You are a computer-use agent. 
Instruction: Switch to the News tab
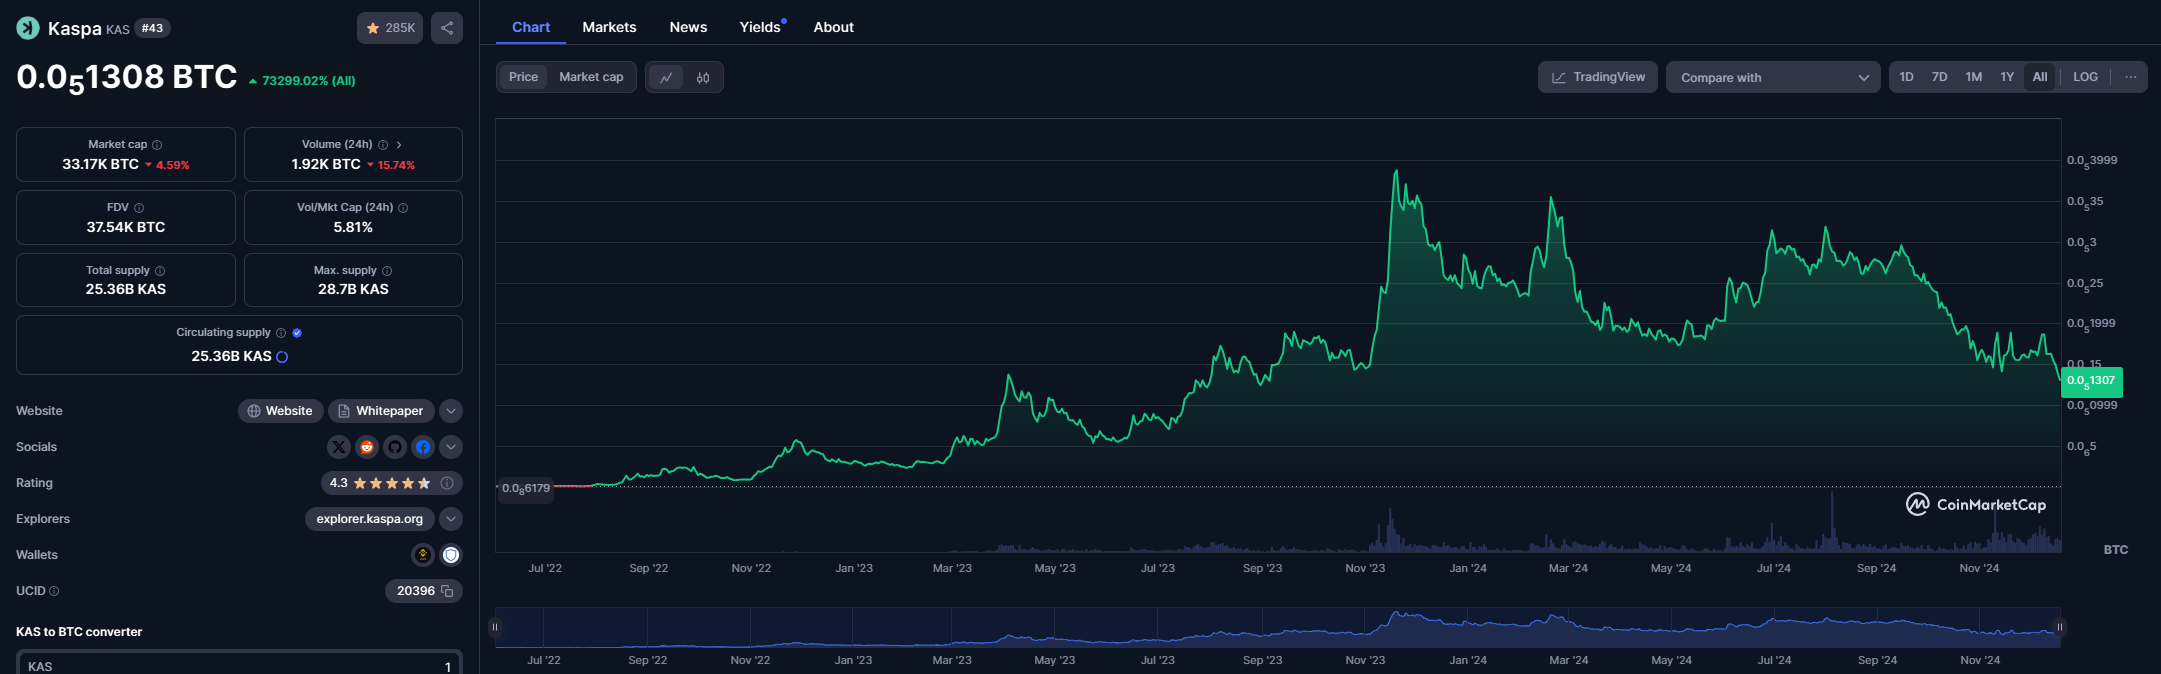coord(688,27)
